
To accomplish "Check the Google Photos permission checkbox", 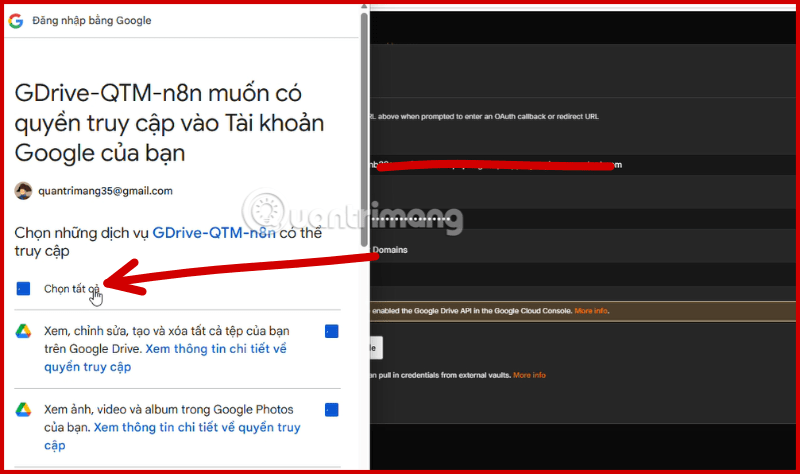I will coord(332,410).
